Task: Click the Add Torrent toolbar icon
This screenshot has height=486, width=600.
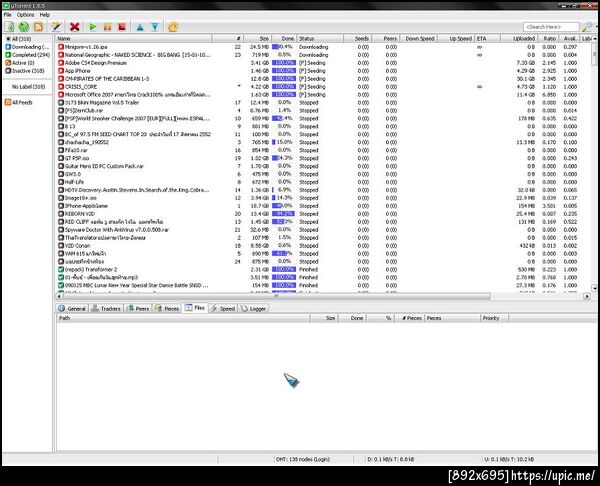Action: pyautogui.click(x=10, y=27)
